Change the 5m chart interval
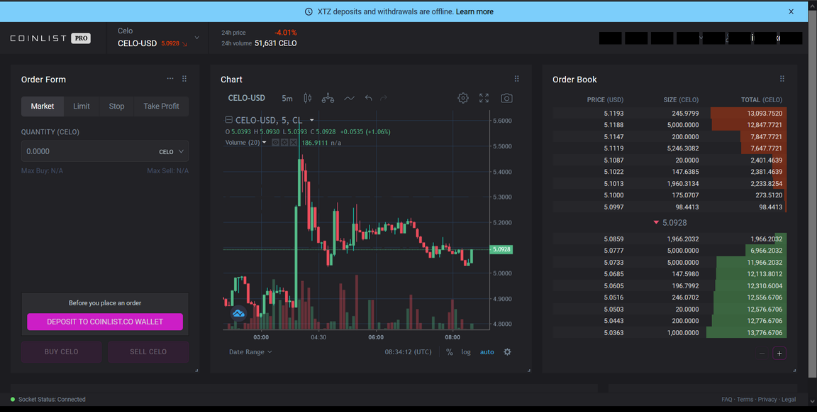The height and width of the screenshot is (412, 817). (x=287, y=98)
